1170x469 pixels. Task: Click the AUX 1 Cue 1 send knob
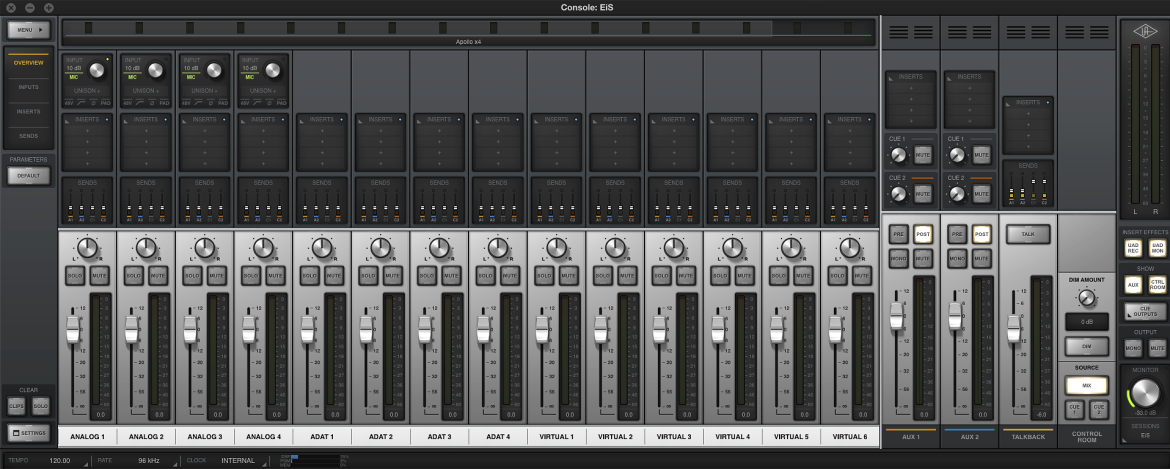coord(898,154)
